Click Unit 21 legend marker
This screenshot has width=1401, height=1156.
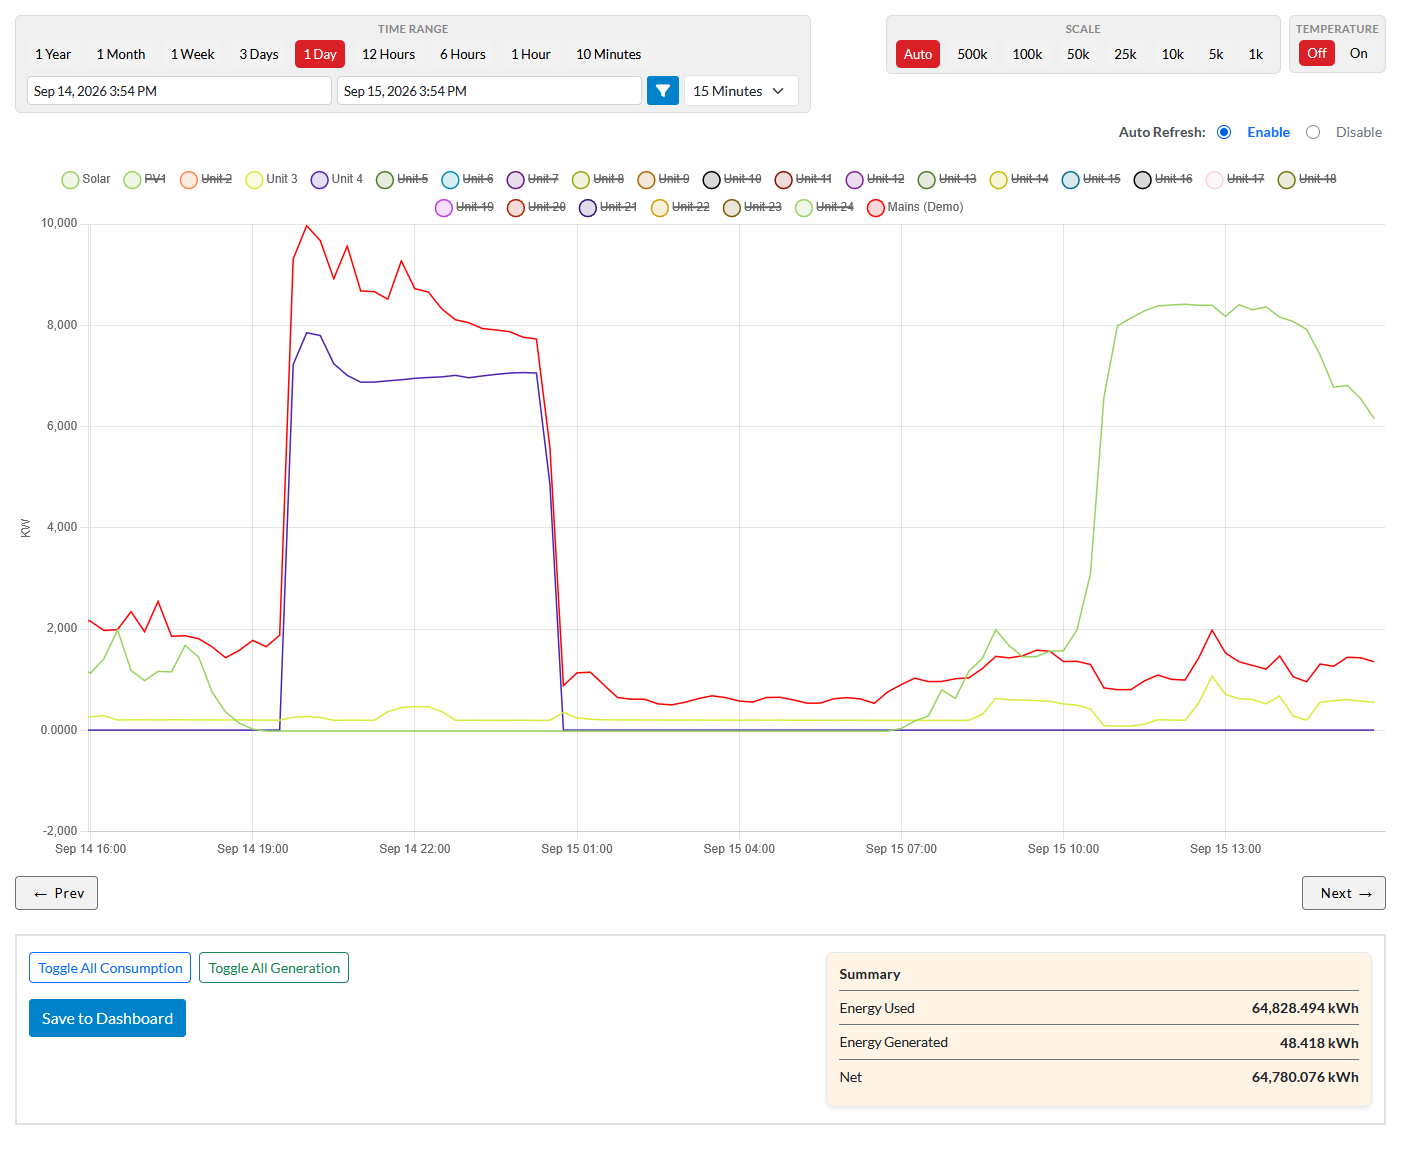(588, 208)
